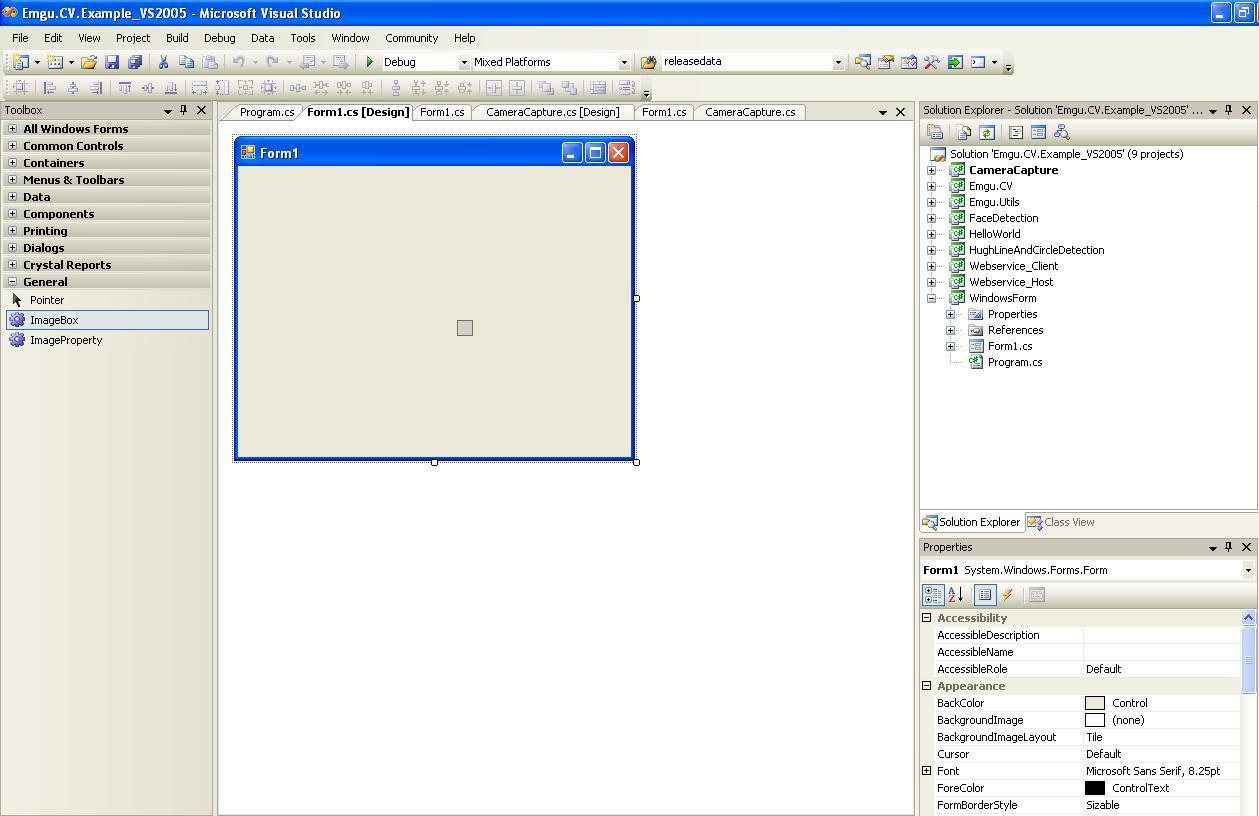Switch to the Class View tab
This screenshot has width=1259, height=816.
(1061, 522)
